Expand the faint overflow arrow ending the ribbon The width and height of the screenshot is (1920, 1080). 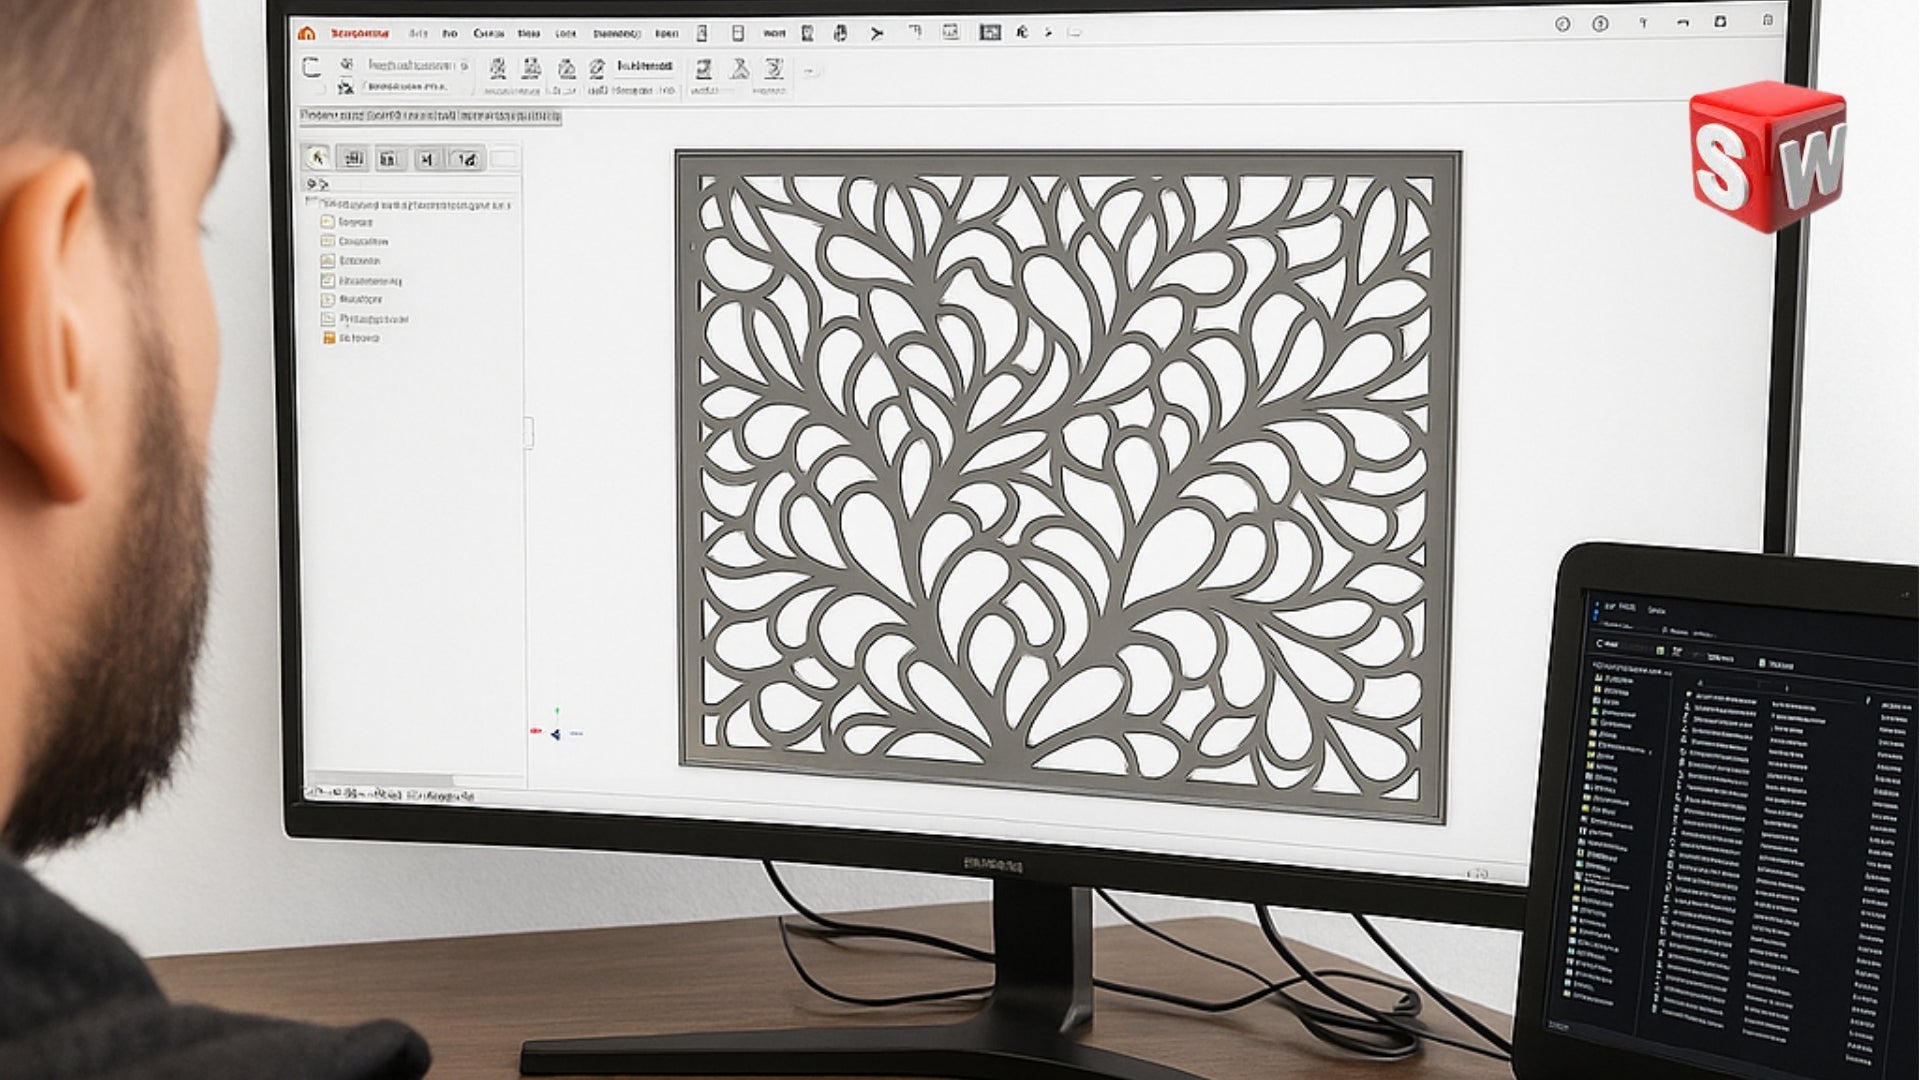[x=810, y=71]
